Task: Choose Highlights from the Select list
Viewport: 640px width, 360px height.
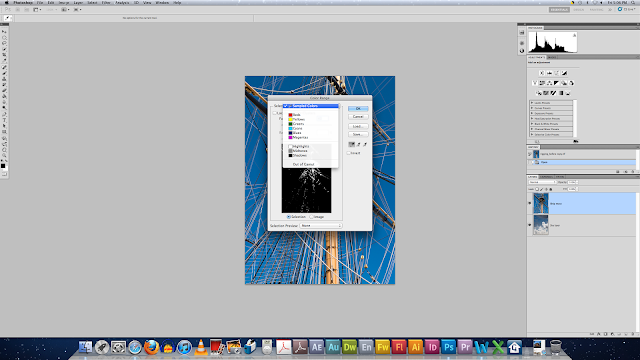Action: [311, 146]
